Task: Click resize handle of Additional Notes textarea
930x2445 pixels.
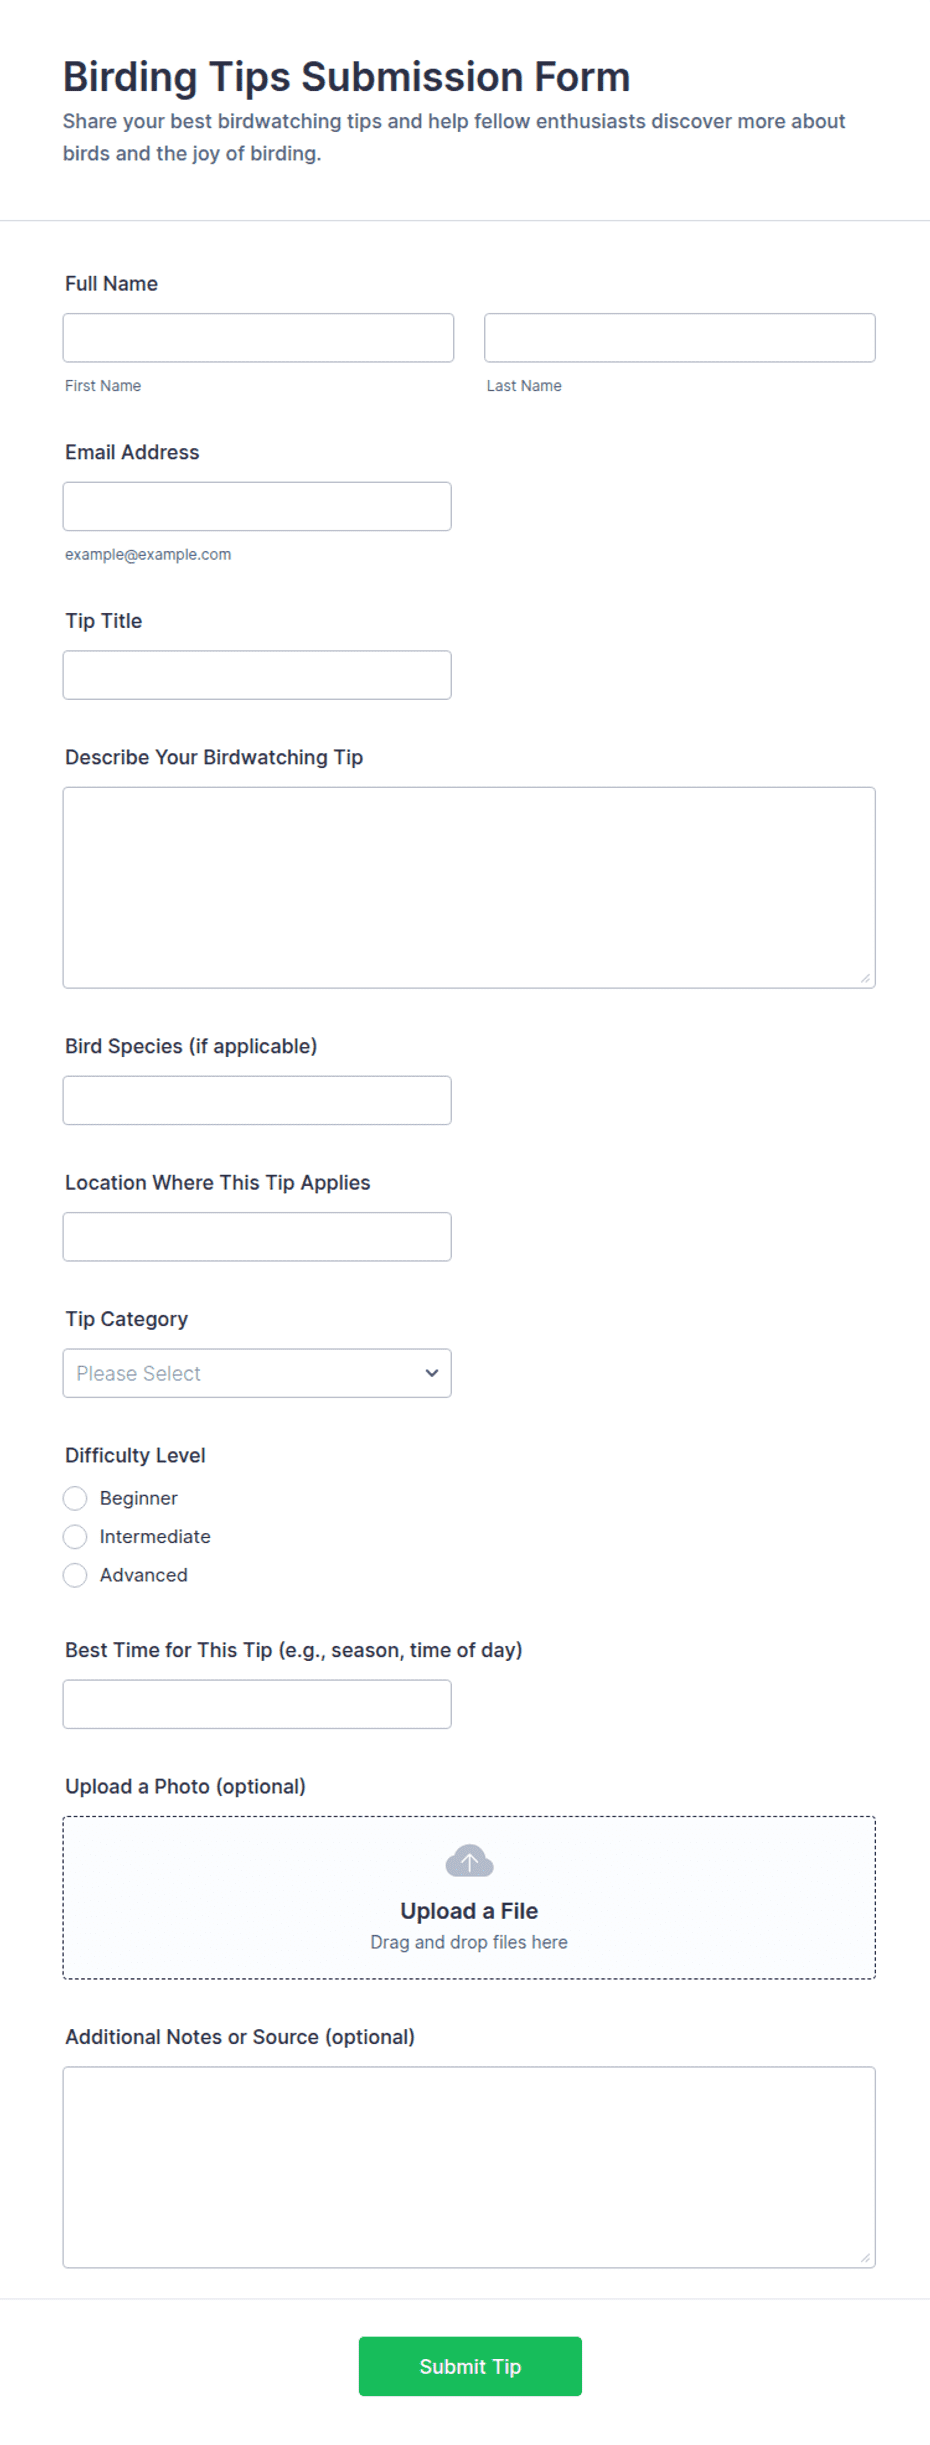Action: (x=865, y=2257)
